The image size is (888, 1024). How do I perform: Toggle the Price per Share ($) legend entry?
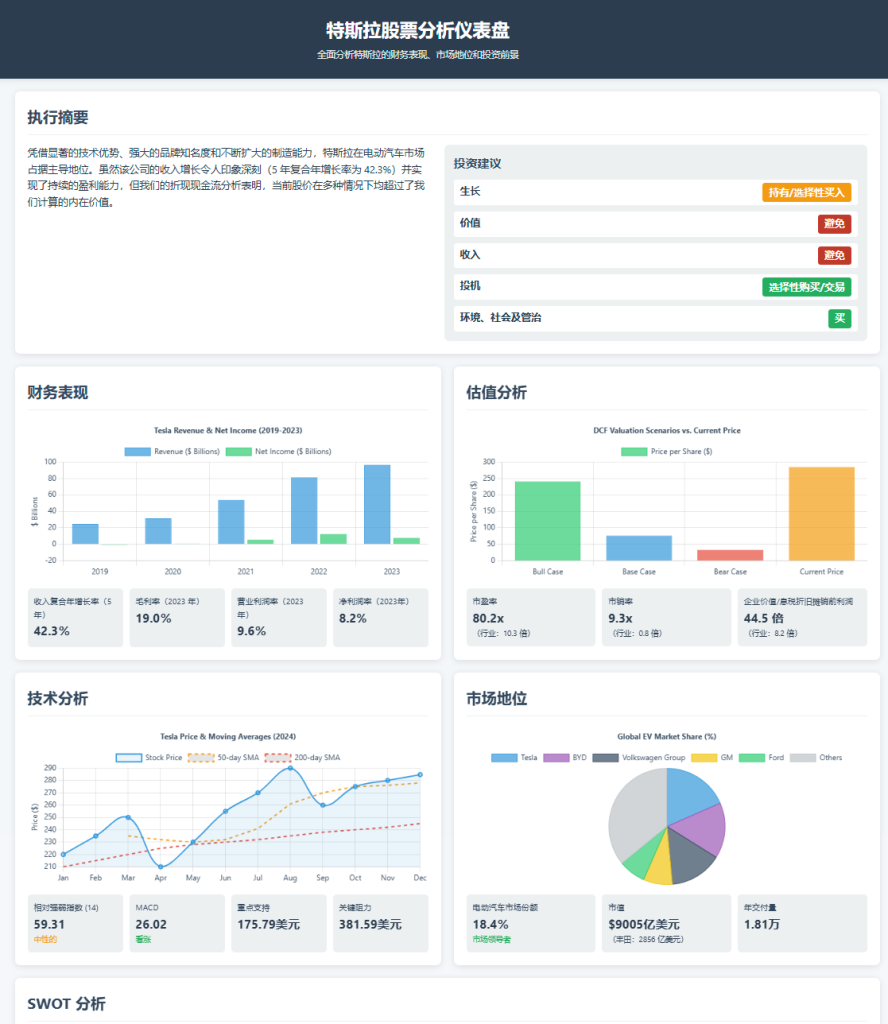tap(666, 451)
